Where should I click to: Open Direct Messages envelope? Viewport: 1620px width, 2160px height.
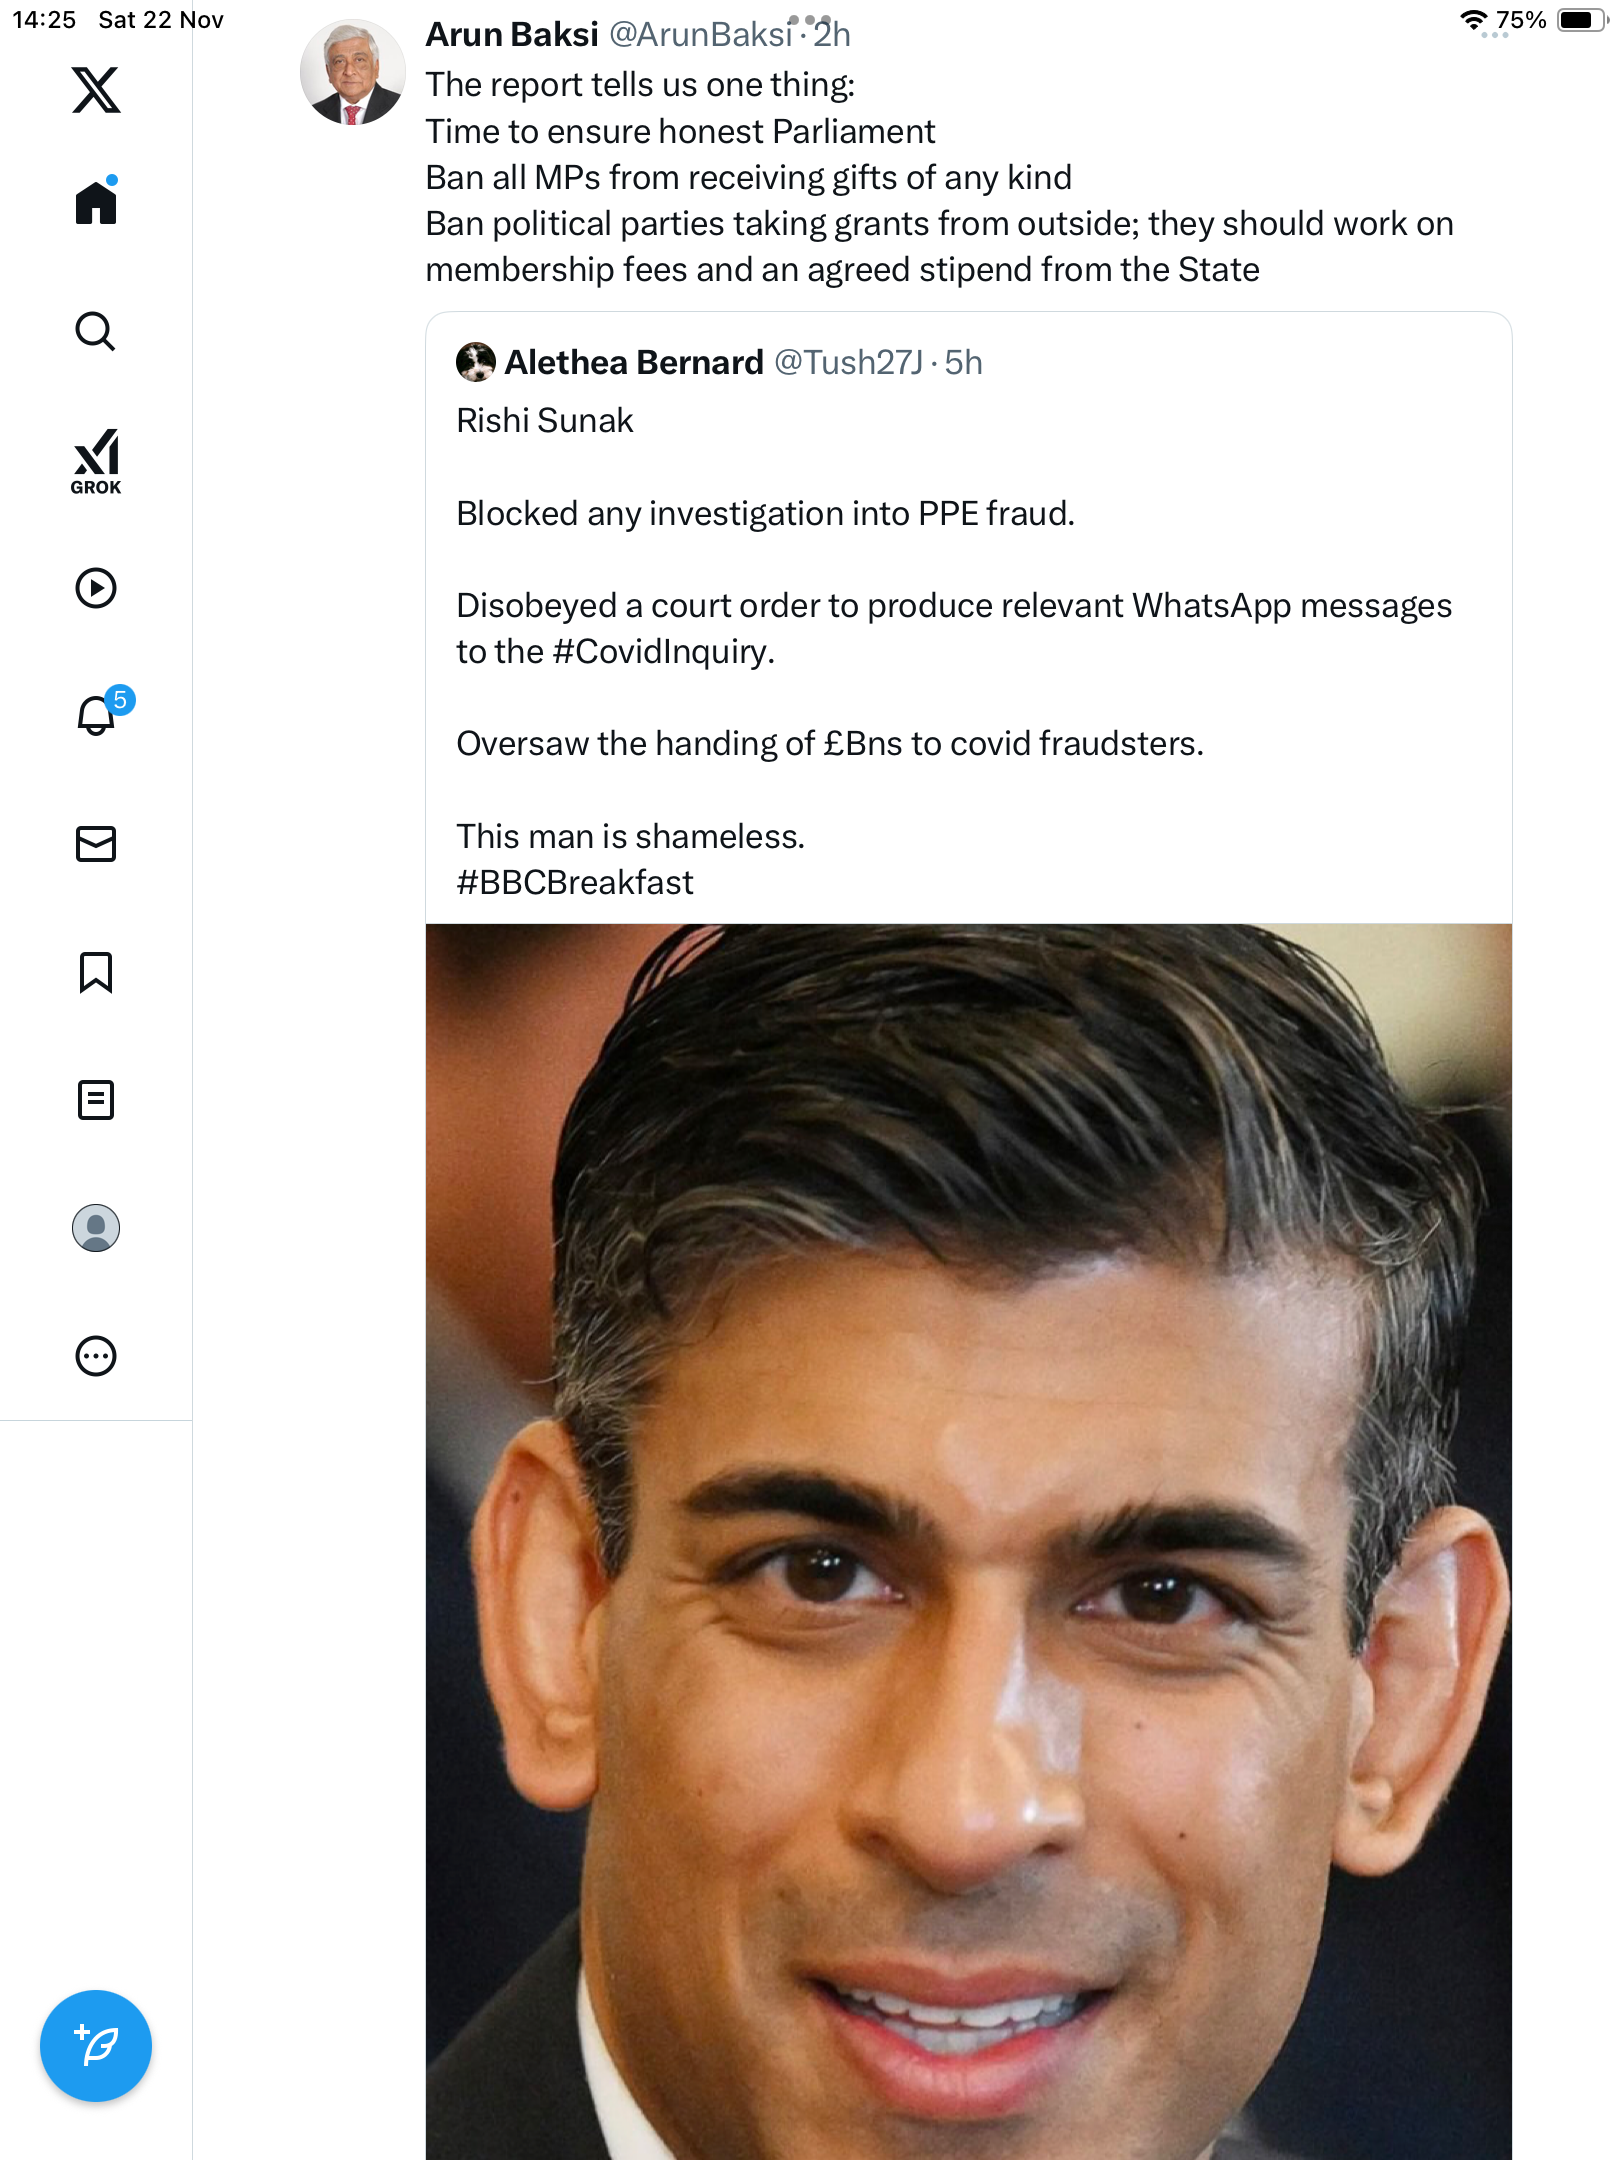click(96, 844)
